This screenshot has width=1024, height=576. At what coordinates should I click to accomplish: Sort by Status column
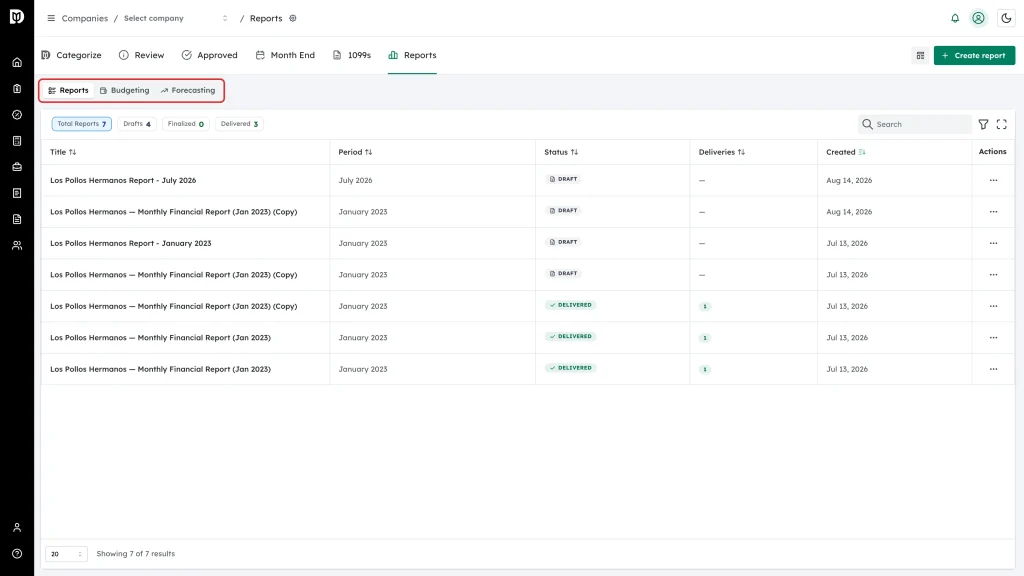tap(561, 152)
